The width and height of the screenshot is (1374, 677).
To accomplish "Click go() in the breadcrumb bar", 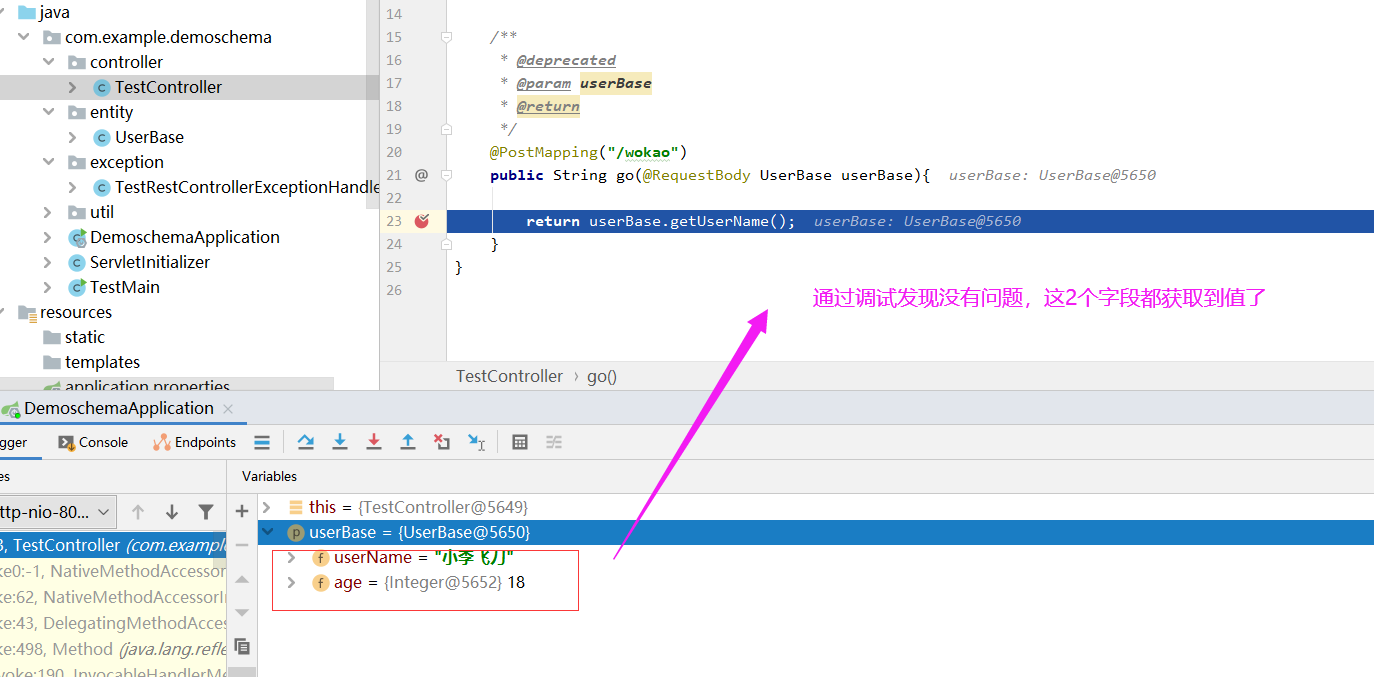I will pyautogui.click(x=602, y=376).
